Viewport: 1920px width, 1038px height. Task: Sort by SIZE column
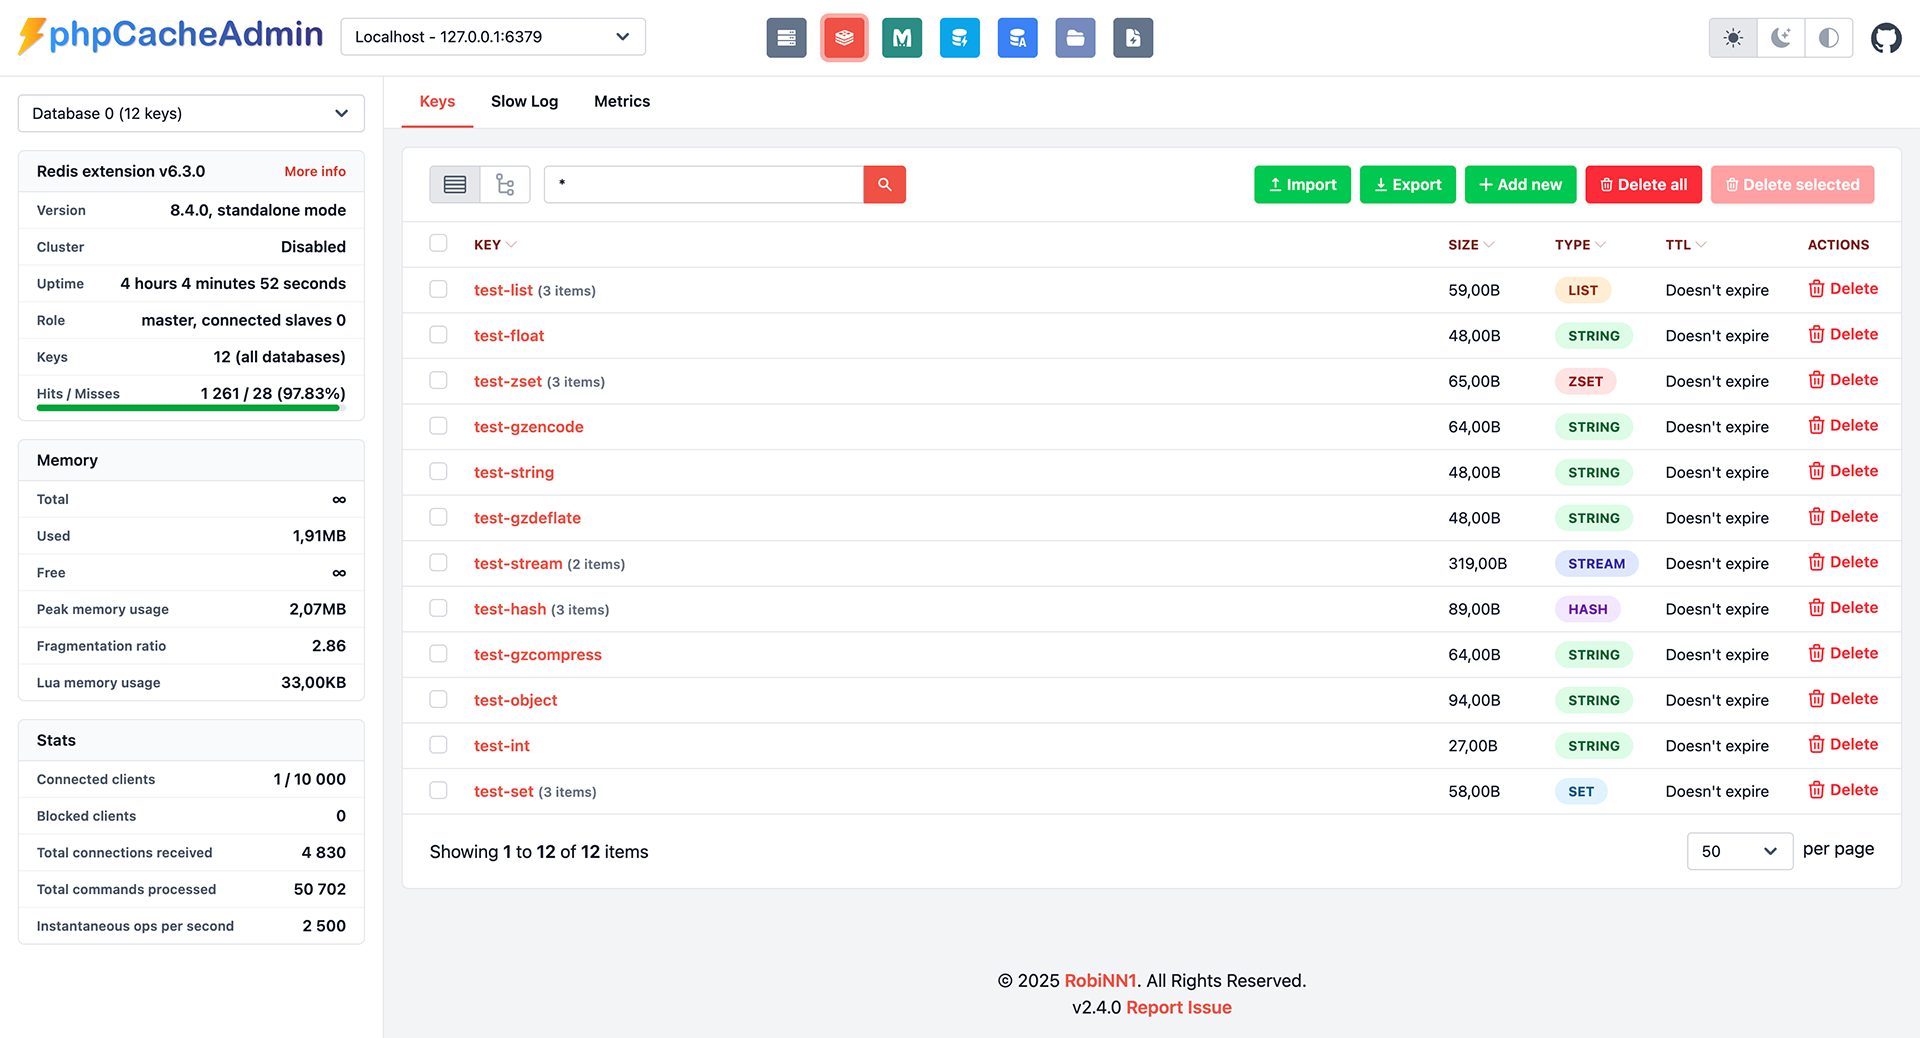coord(1471,245)
